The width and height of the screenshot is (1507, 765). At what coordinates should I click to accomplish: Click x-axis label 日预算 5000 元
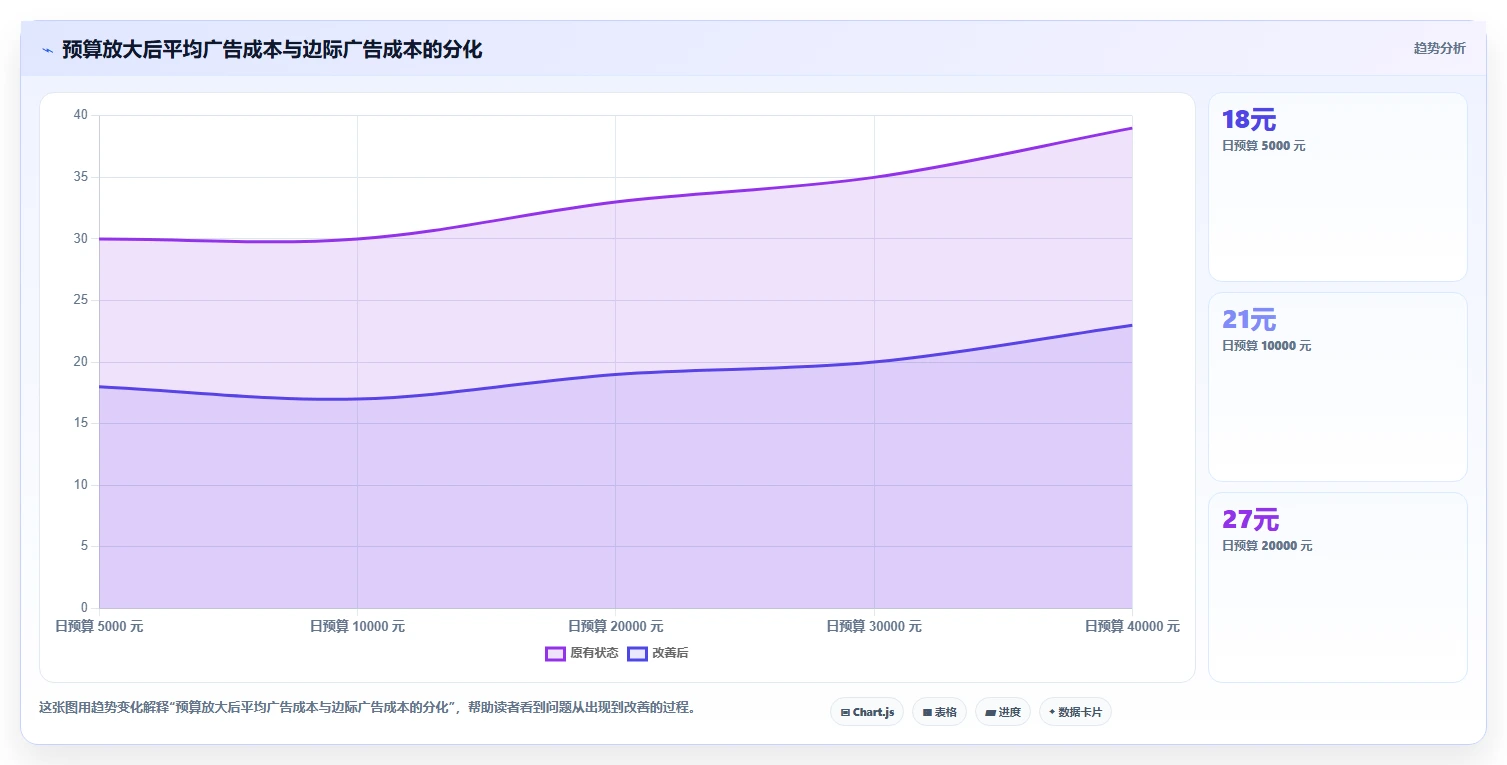[99, 627]
